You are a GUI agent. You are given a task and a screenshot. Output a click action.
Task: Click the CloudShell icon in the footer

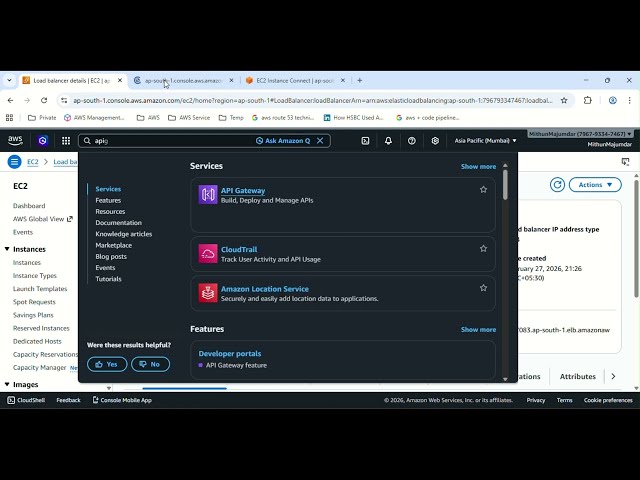[11, 400]
